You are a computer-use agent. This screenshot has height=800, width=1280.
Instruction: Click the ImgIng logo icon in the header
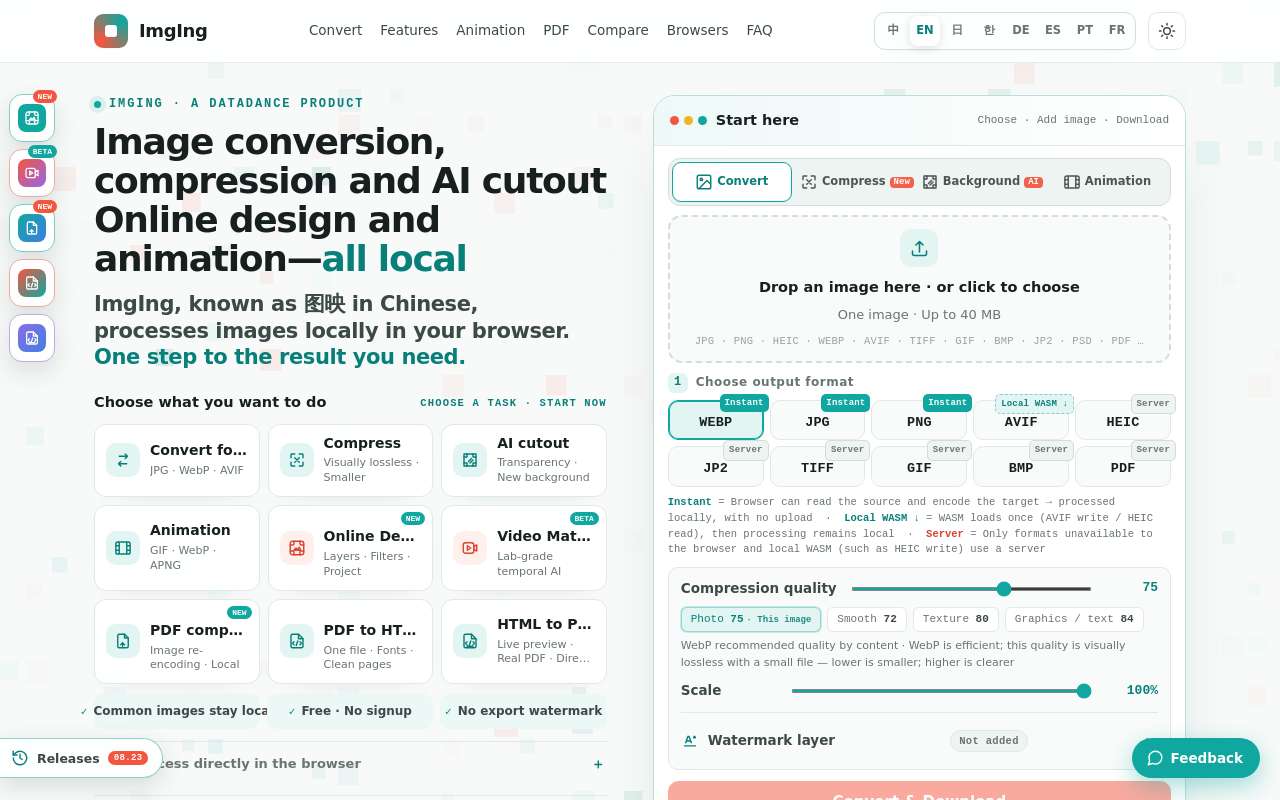(111, 31)
